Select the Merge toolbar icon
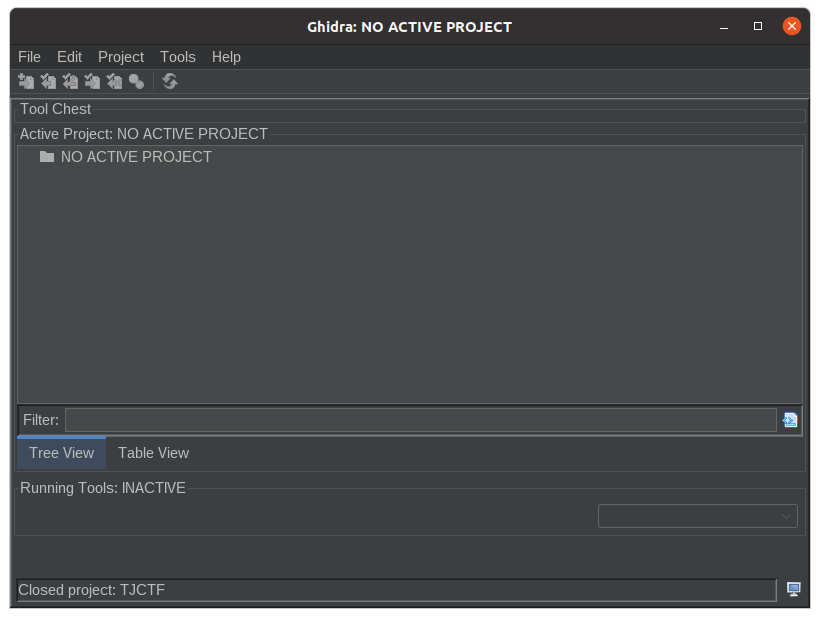The image size is (820, 618). coord(136,81)
